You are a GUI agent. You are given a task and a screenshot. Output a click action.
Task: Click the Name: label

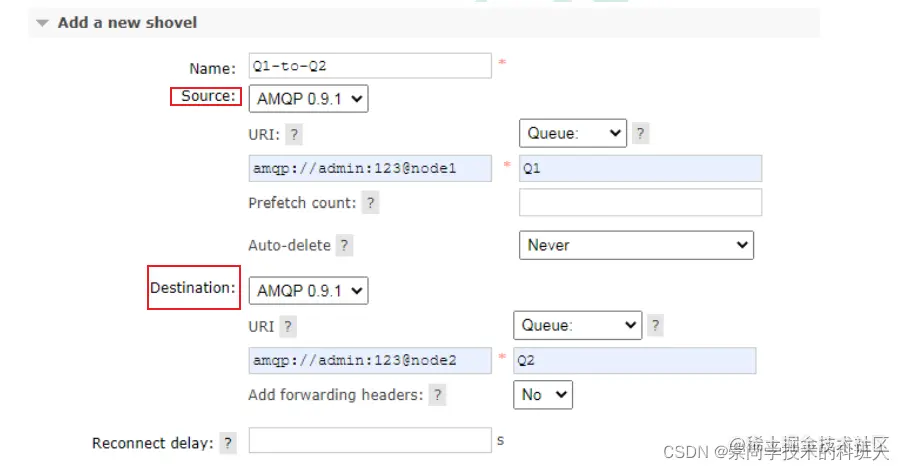coord(212,69)
